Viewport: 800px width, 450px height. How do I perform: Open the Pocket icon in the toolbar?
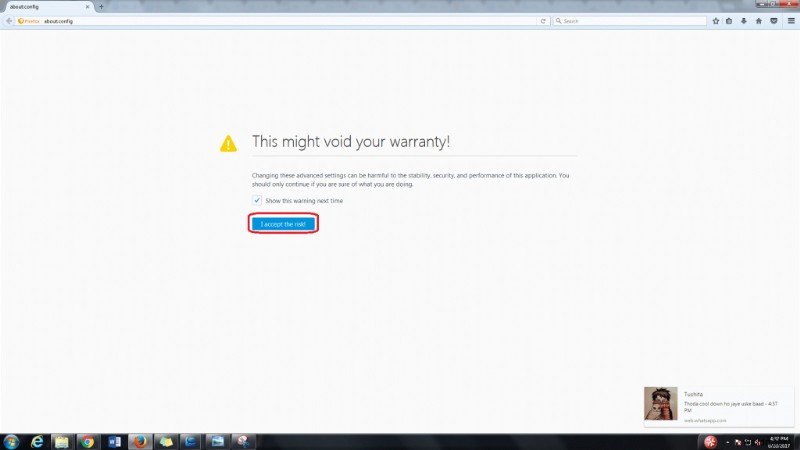[x=774, y=21]
